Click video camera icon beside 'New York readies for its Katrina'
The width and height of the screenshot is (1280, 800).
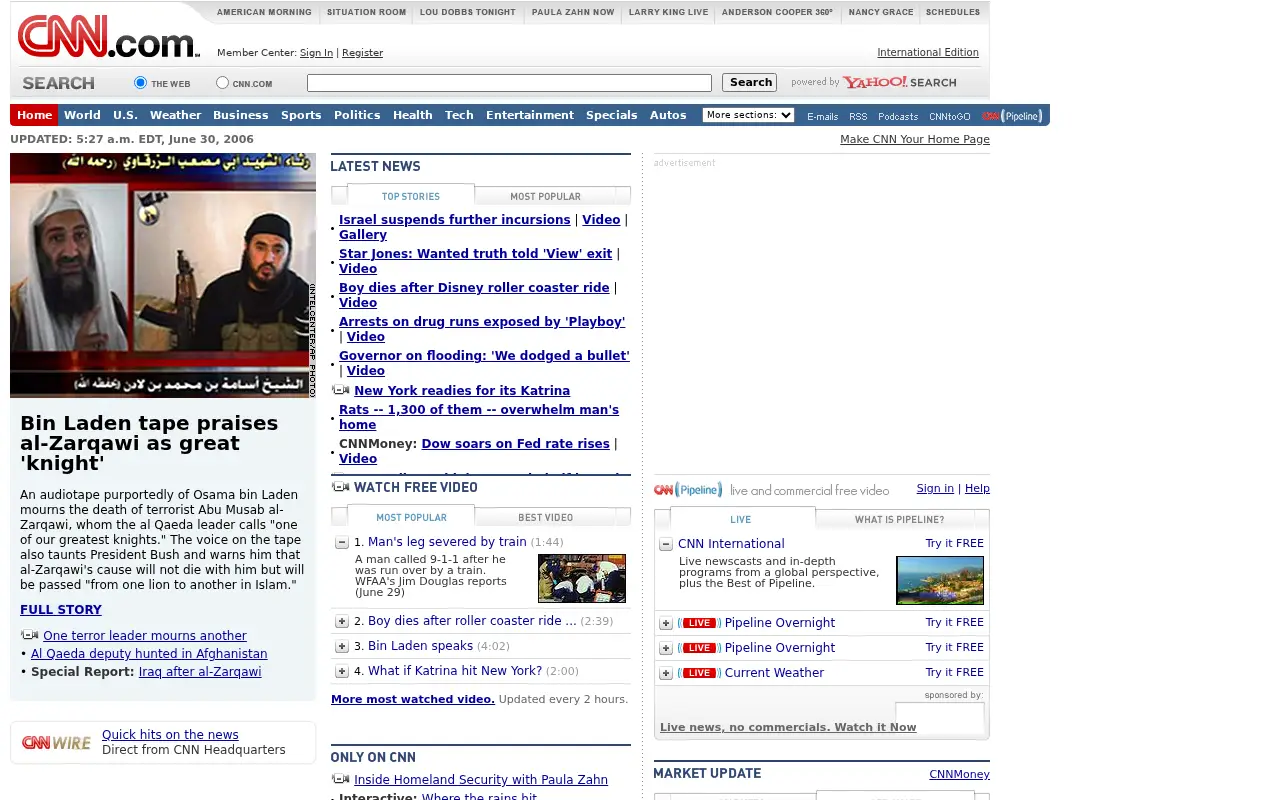341,390
